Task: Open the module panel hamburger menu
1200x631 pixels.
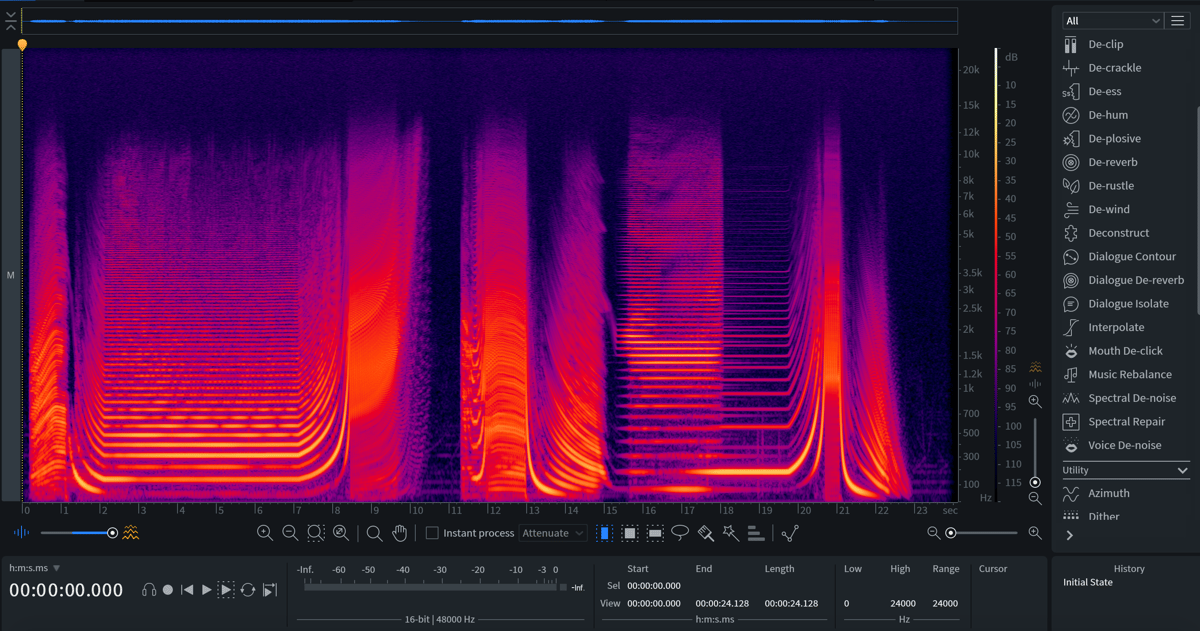Action: coord(1178,20)
